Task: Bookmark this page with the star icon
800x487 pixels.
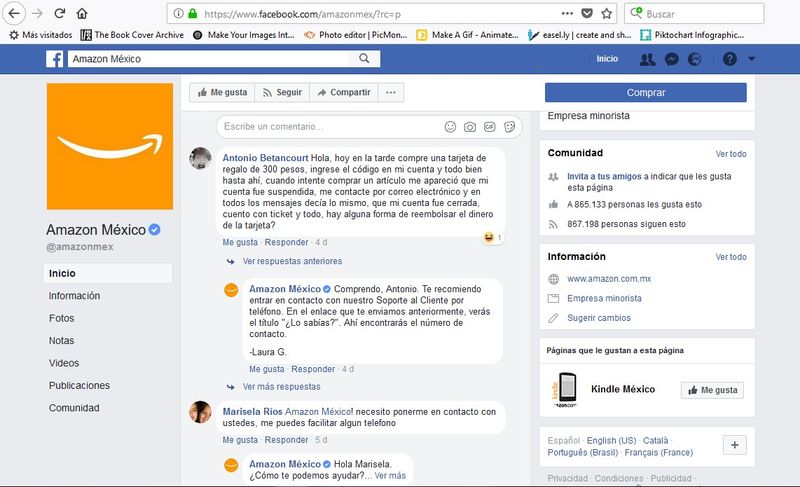Action: coord(606,14)
